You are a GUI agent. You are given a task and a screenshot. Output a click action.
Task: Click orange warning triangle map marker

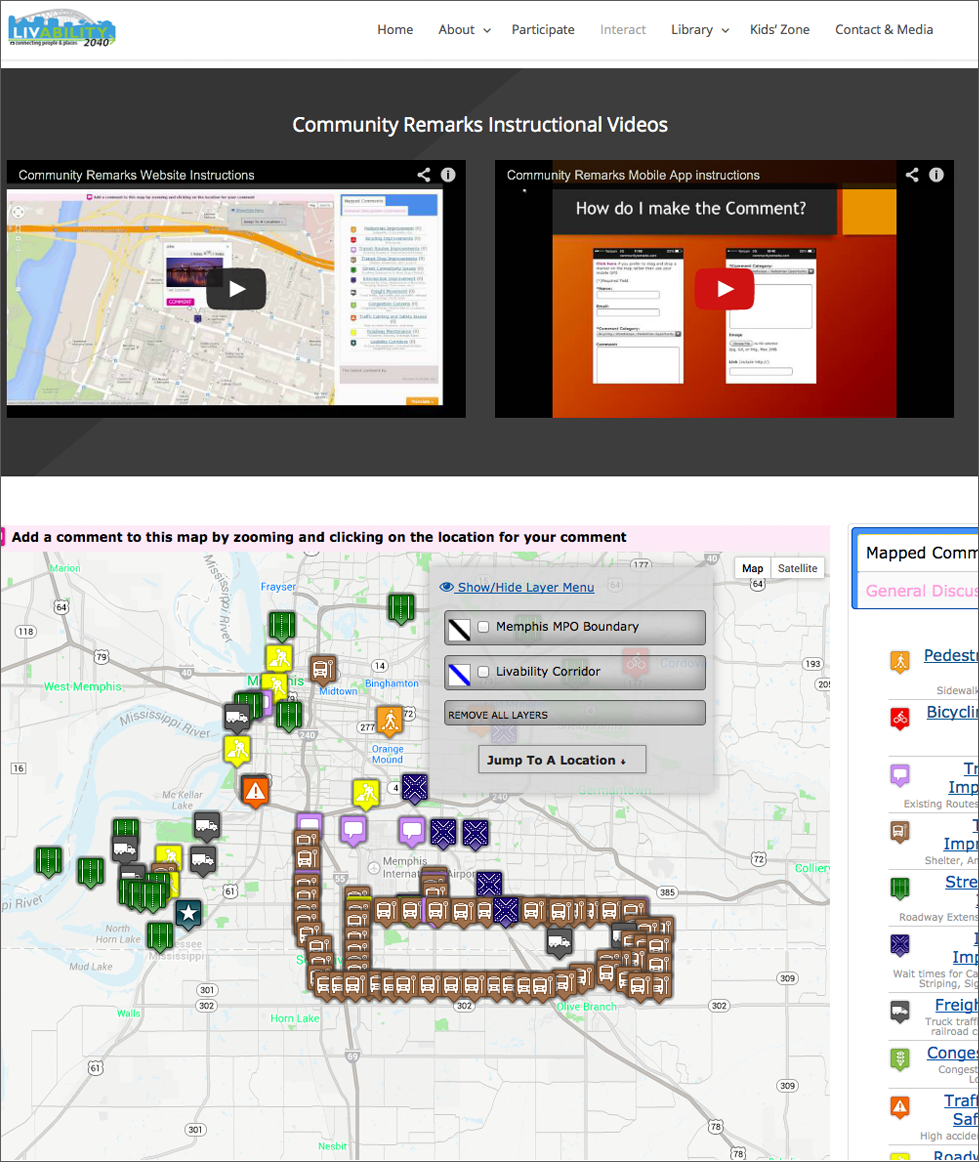(255, 791)
